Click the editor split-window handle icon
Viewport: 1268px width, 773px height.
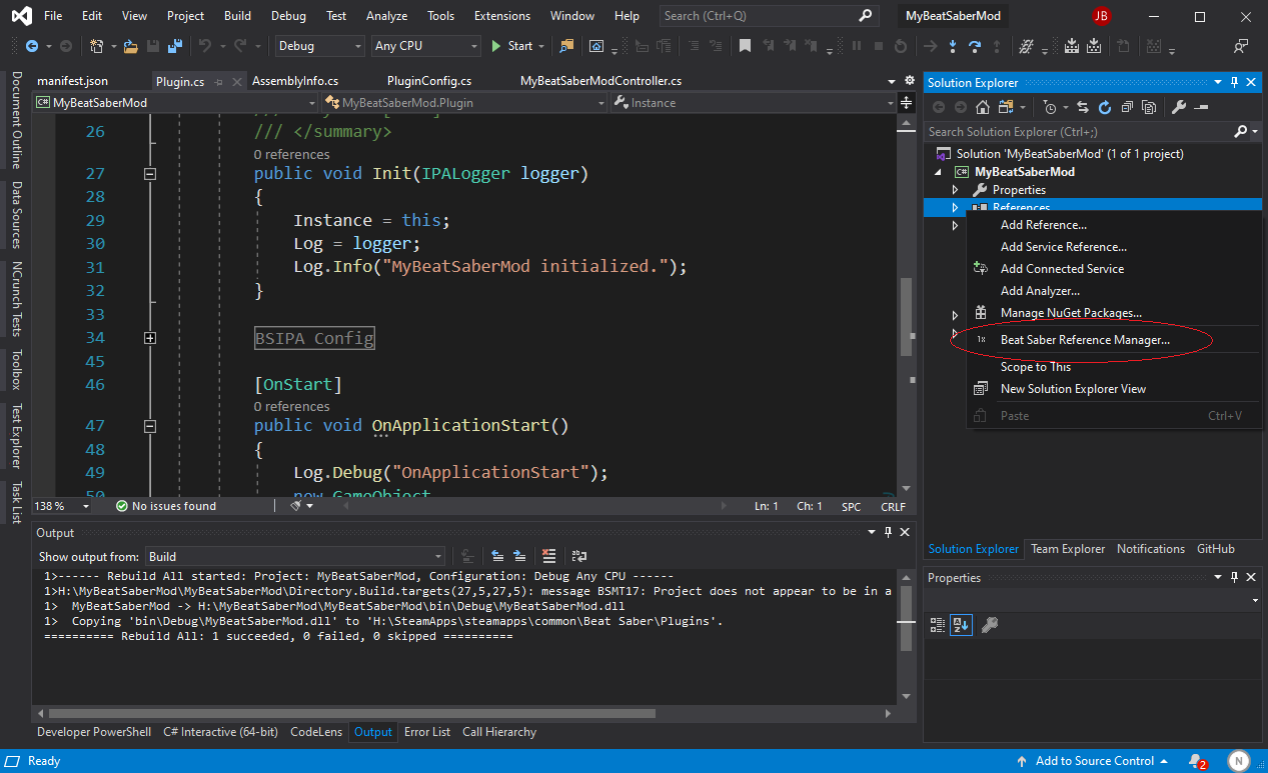click(x=906, y=103)
